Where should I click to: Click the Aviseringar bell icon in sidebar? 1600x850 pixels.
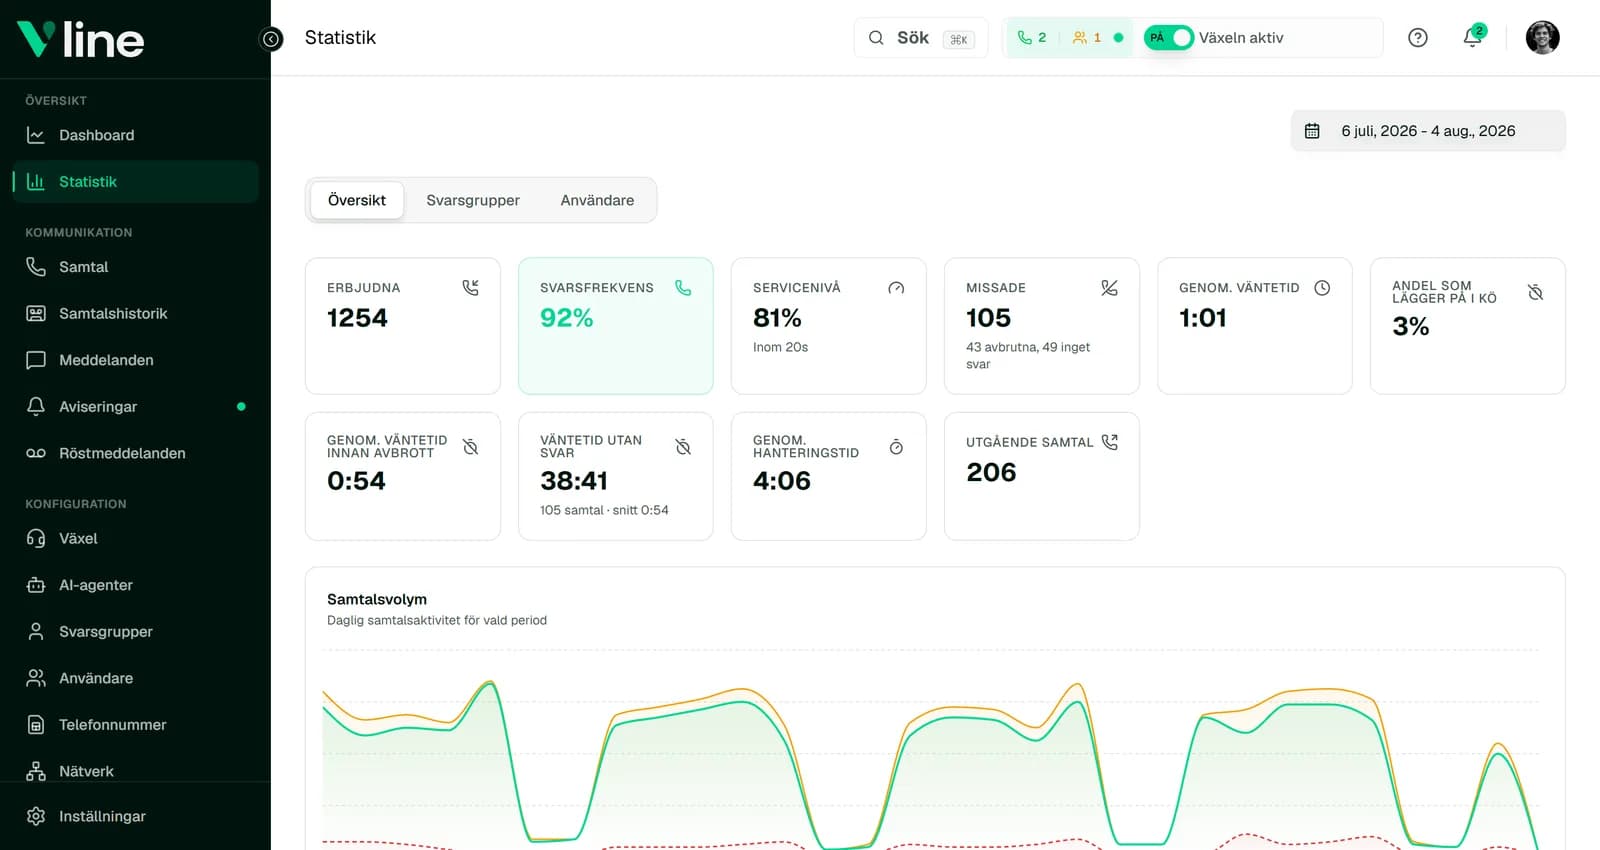pyautogui.click(x=36, y=407)
